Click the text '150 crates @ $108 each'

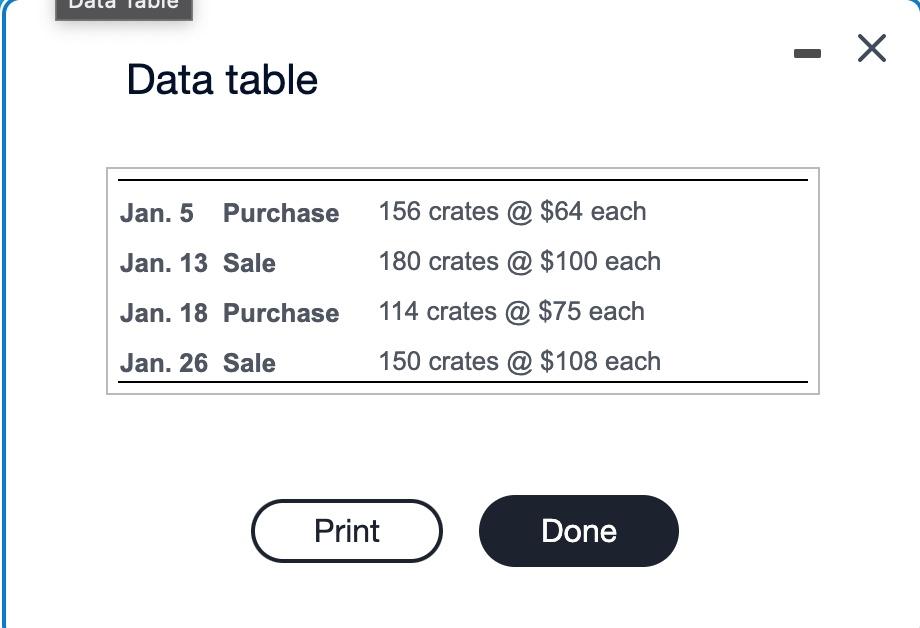point(519,361)
